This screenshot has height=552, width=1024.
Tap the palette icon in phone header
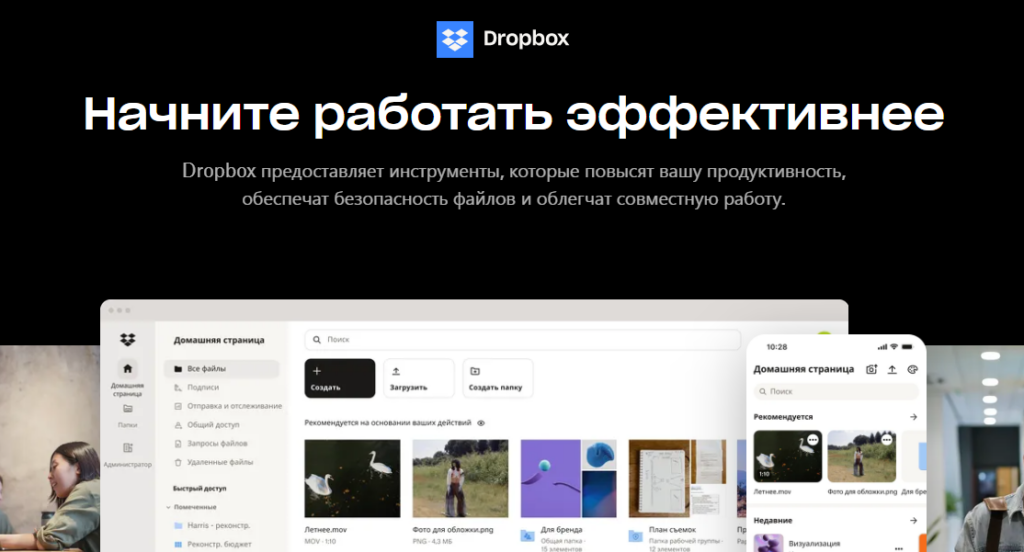tap(913, 370)
